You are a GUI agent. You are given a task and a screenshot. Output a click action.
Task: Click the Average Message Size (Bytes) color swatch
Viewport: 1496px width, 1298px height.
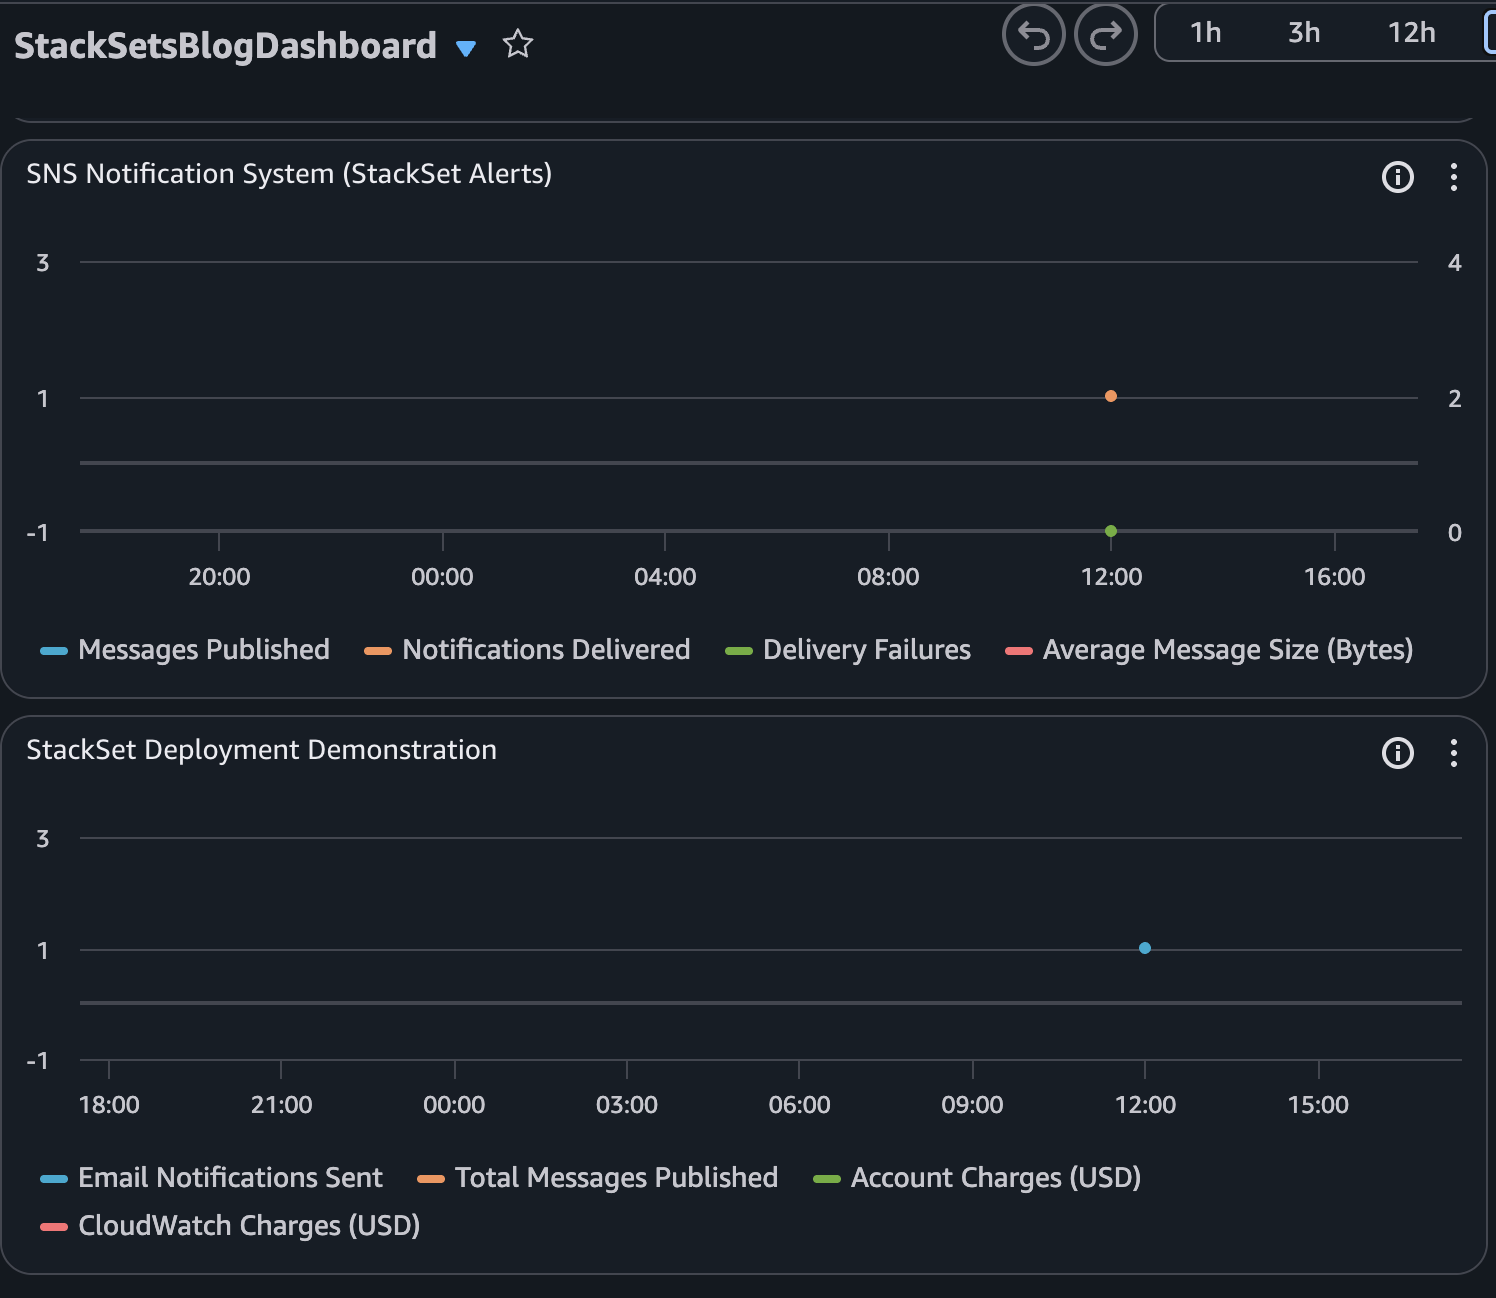coord(1018,650)
